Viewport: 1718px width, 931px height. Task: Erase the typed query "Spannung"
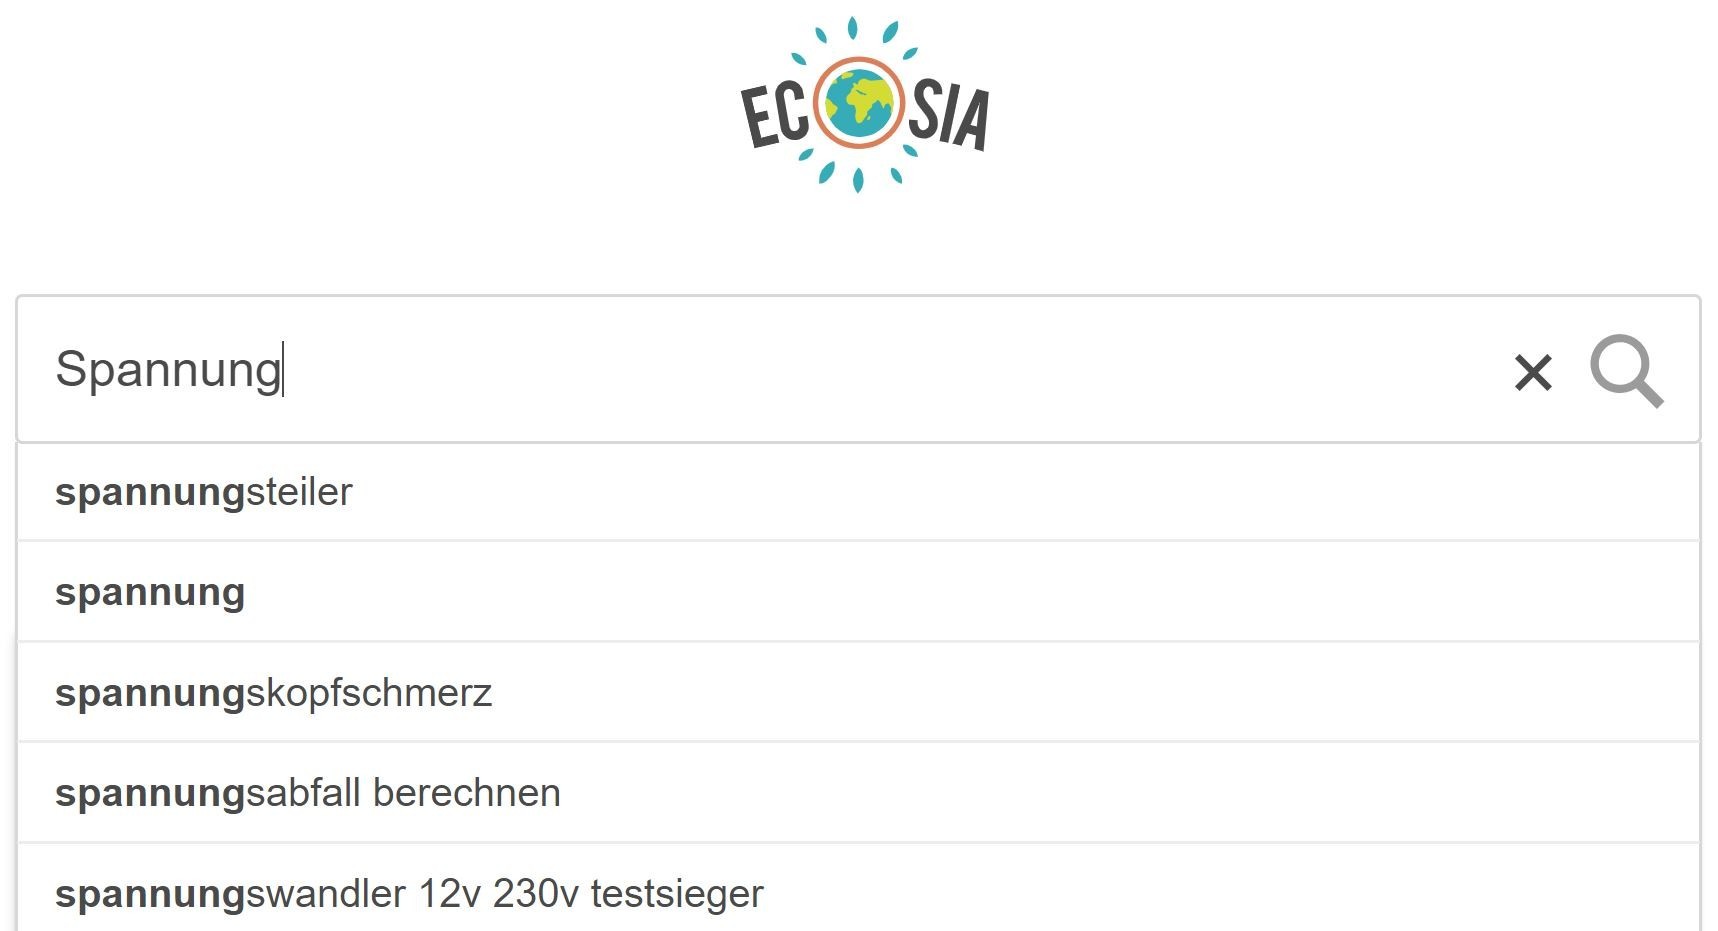pyautogui.click(x=1533, y=373)
